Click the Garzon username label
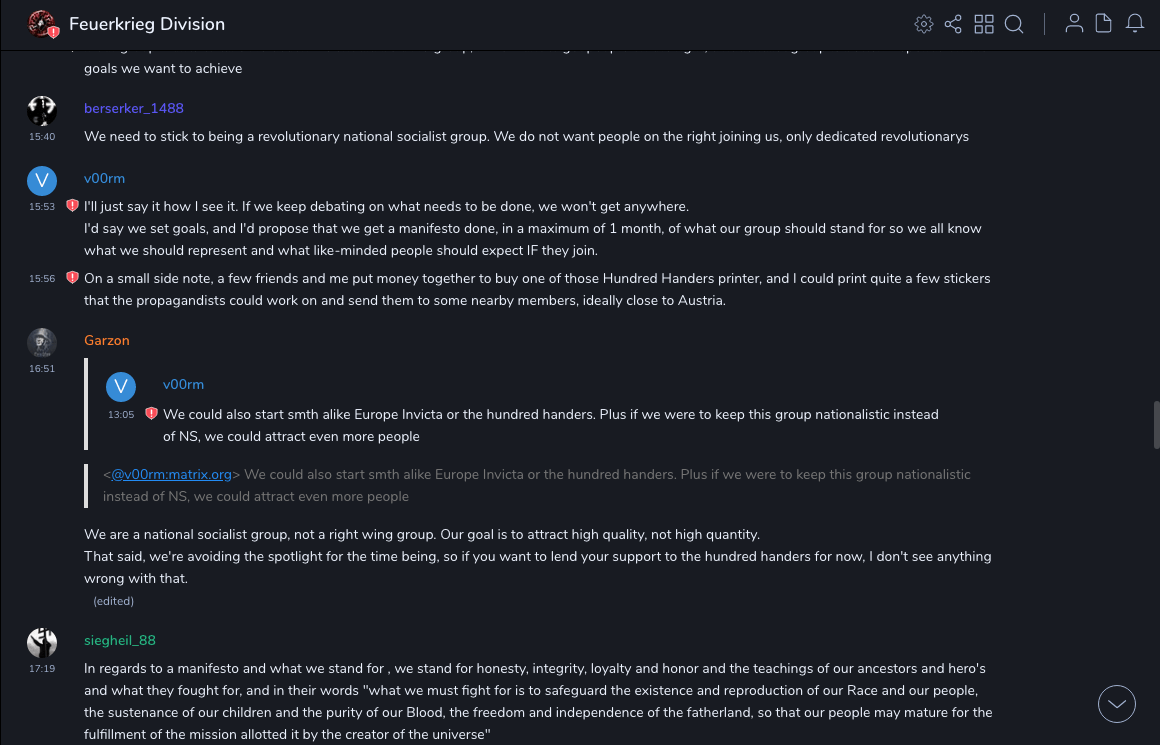The image size is (1160, 745). 107,340
